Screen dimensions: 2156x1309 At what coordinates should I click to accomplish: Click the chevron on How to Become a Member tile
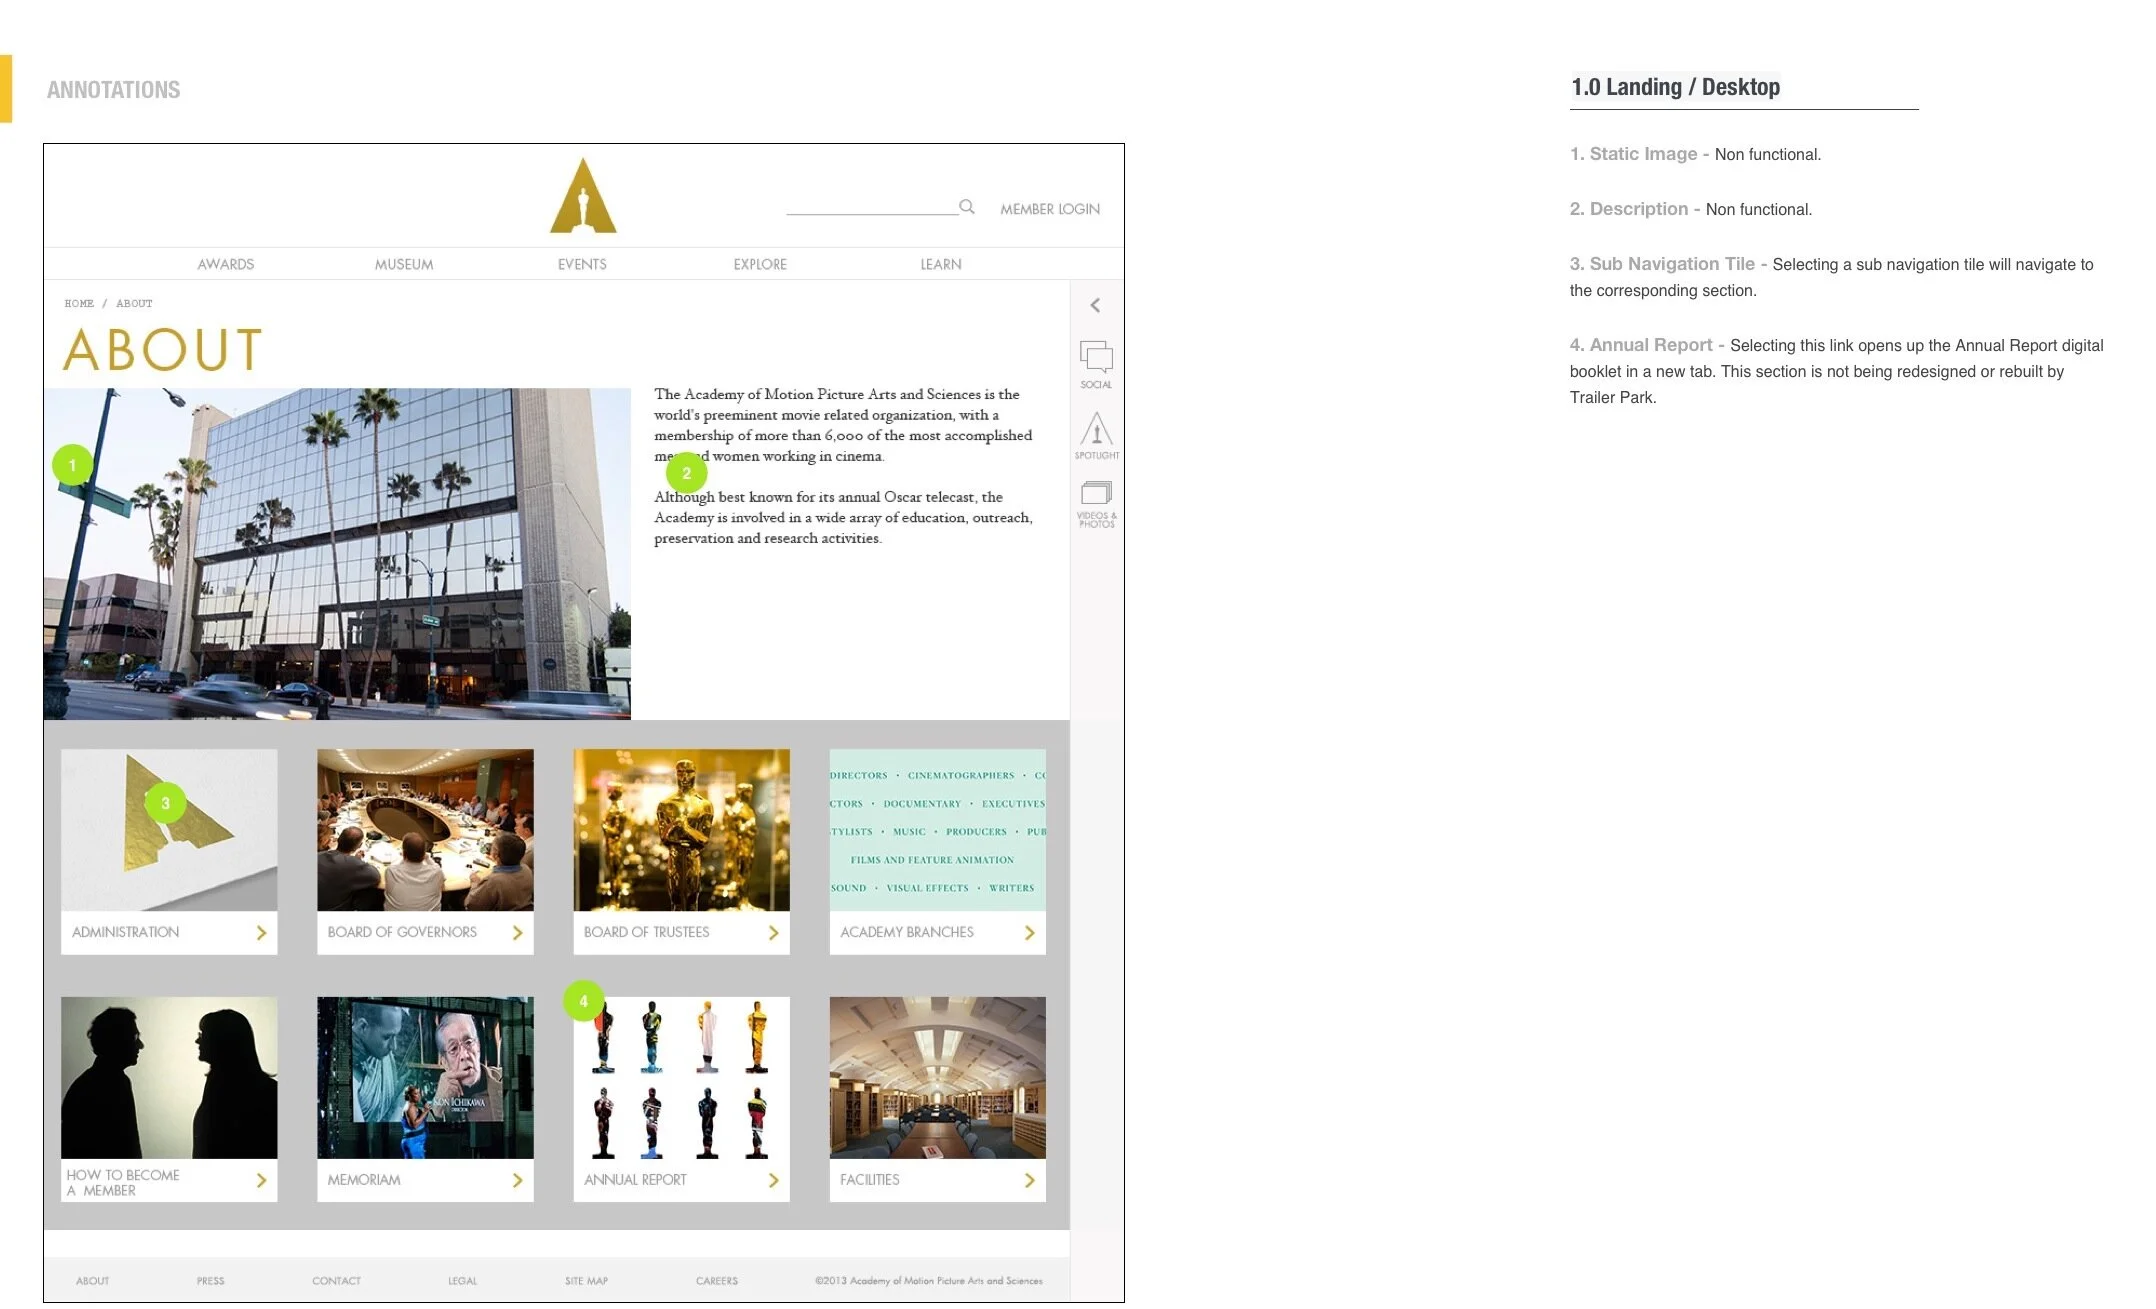click(261, 1181)
